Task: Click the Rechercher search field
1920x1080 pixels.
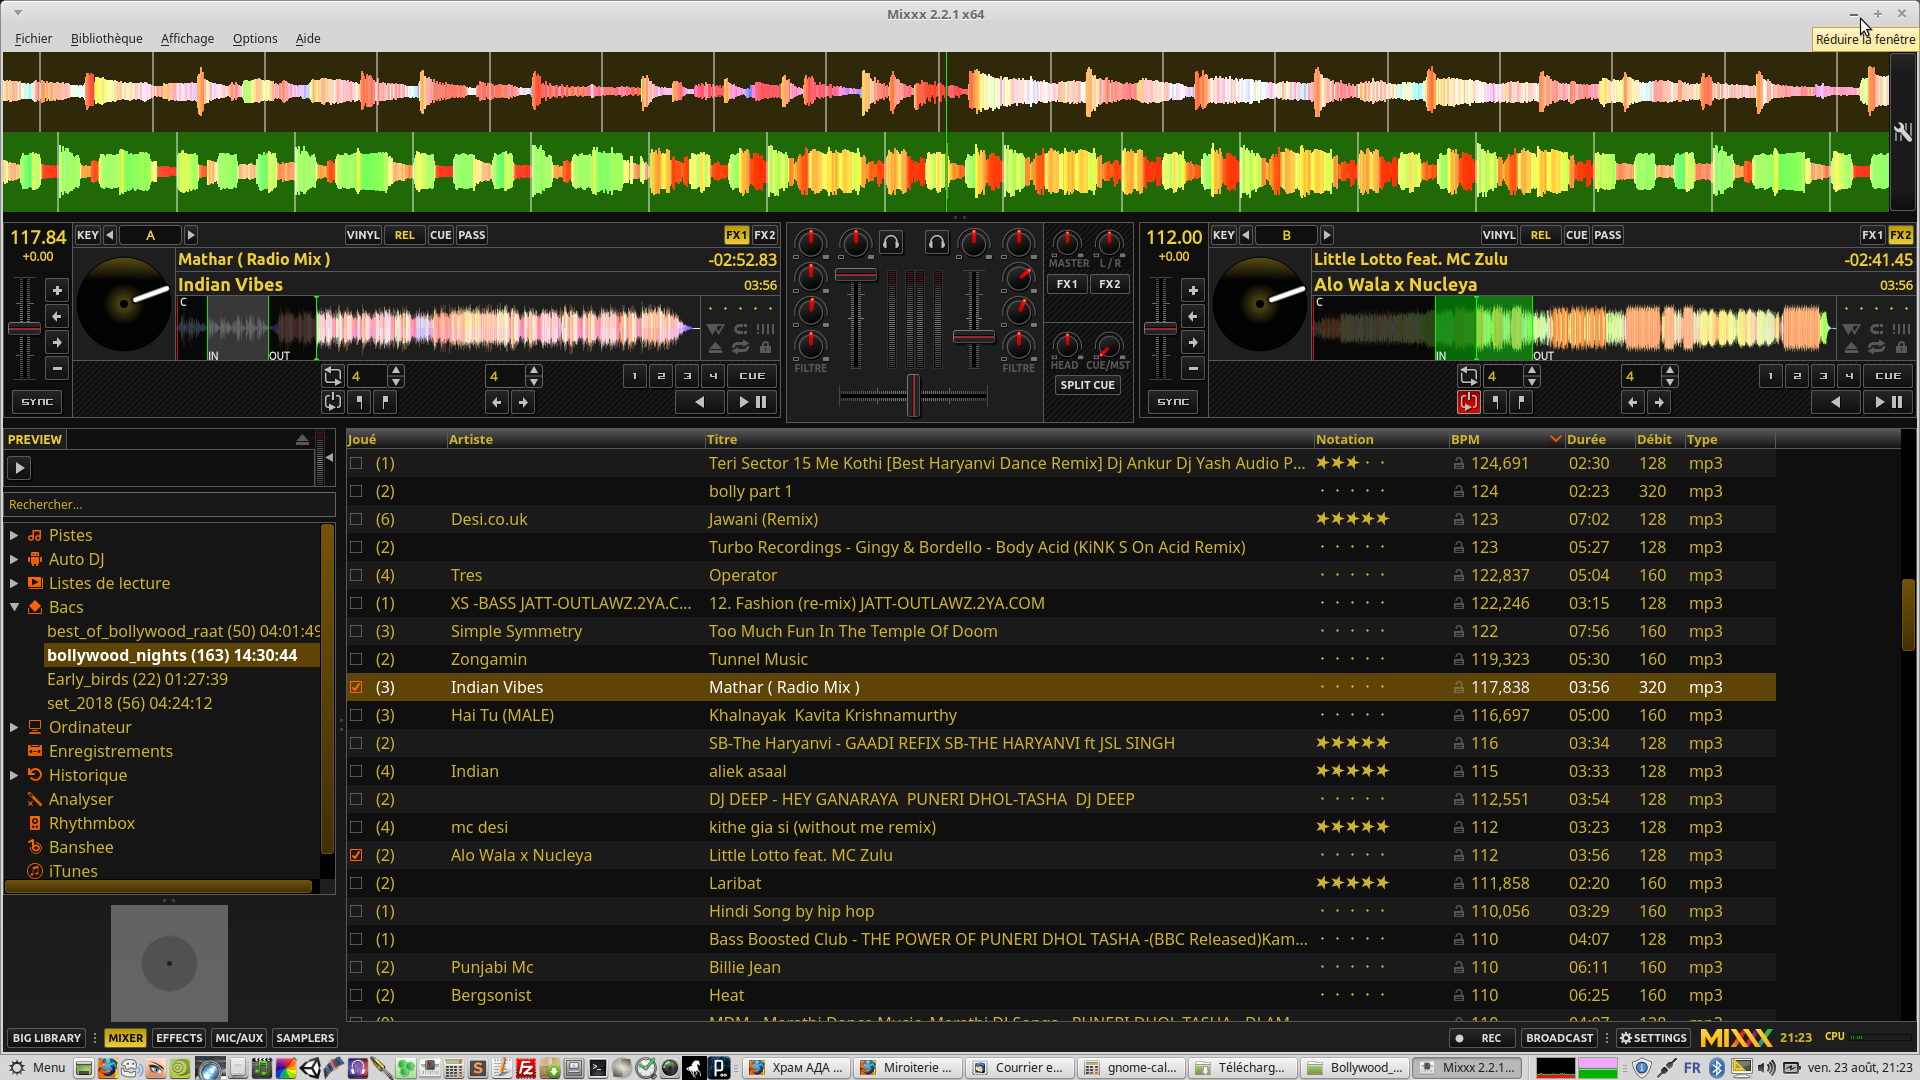Action: tap(168, 504)
